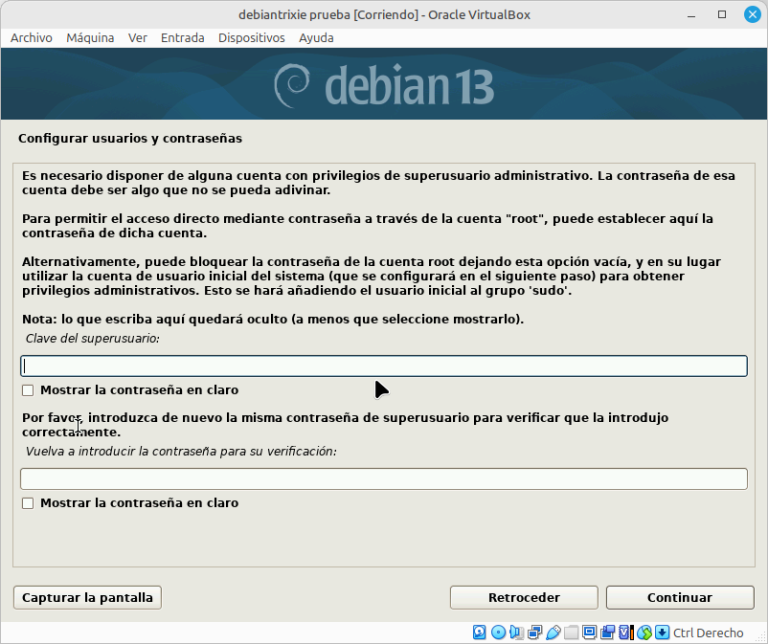The image size is (768, 644).
Task: Open the Archivo menu
Action: click(x=31, y=38)
